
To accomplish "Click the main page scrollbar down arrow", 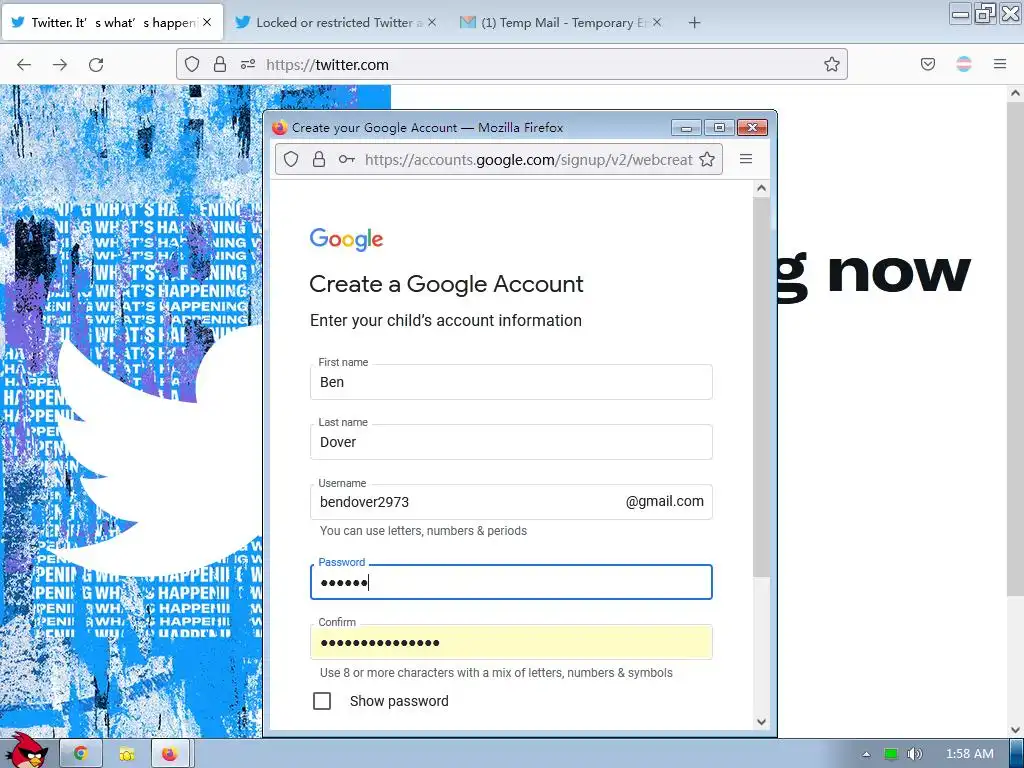I will (x=1015, y=729).
